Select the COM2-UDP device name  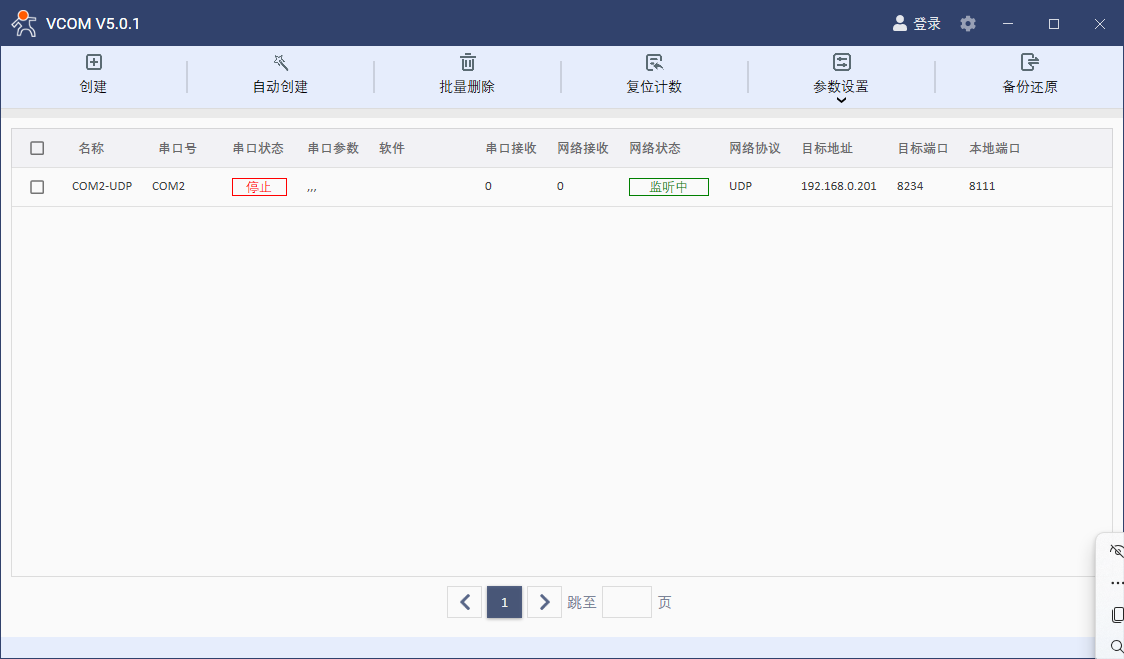(102, 186)
